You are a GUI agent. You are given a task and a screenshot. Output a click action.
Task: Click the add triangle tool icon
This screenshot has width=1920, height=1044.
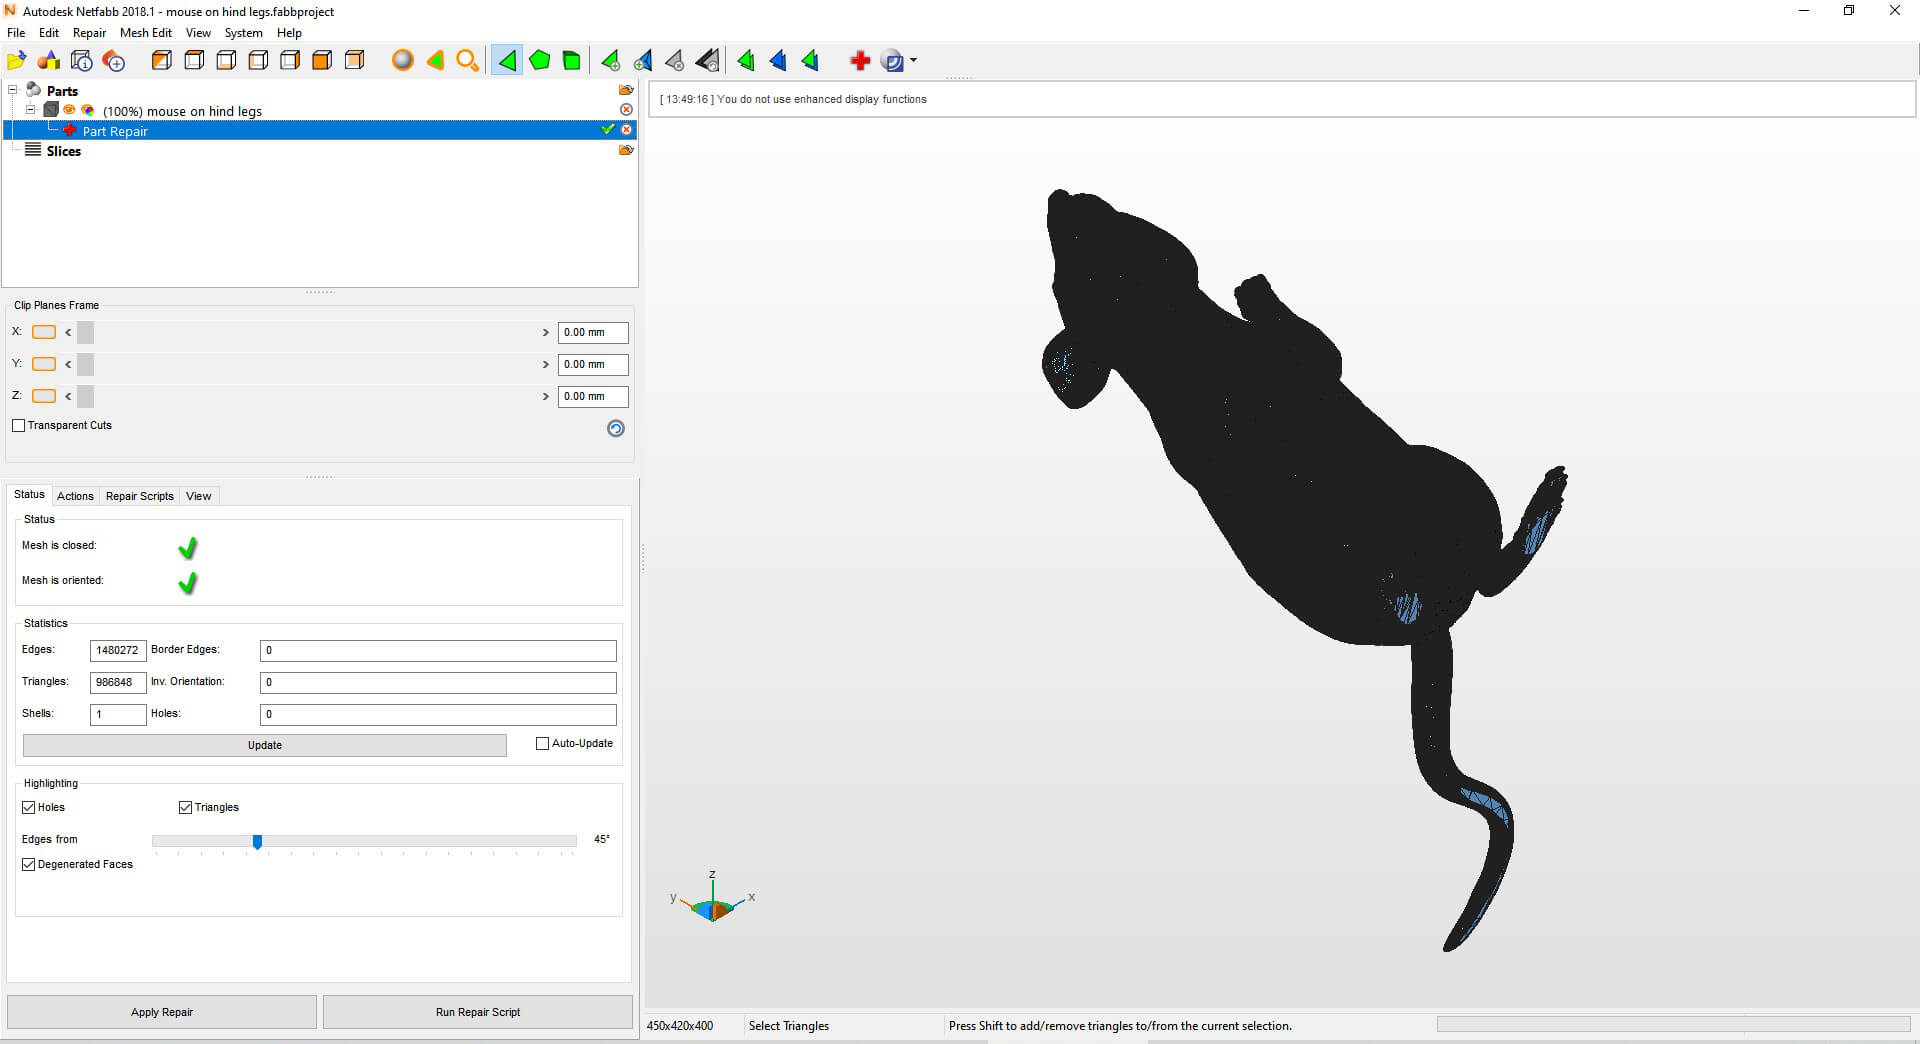coord(610,61)
